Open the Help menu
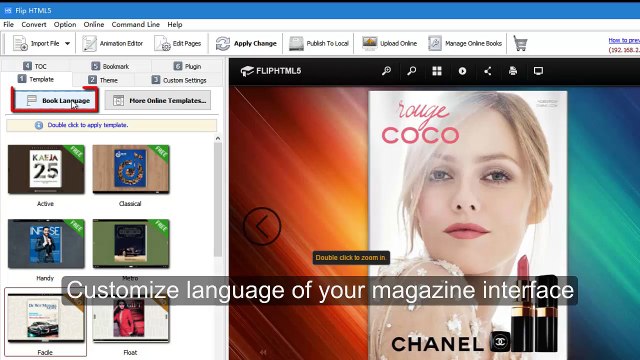640x360 pixels. coord(175,24)
